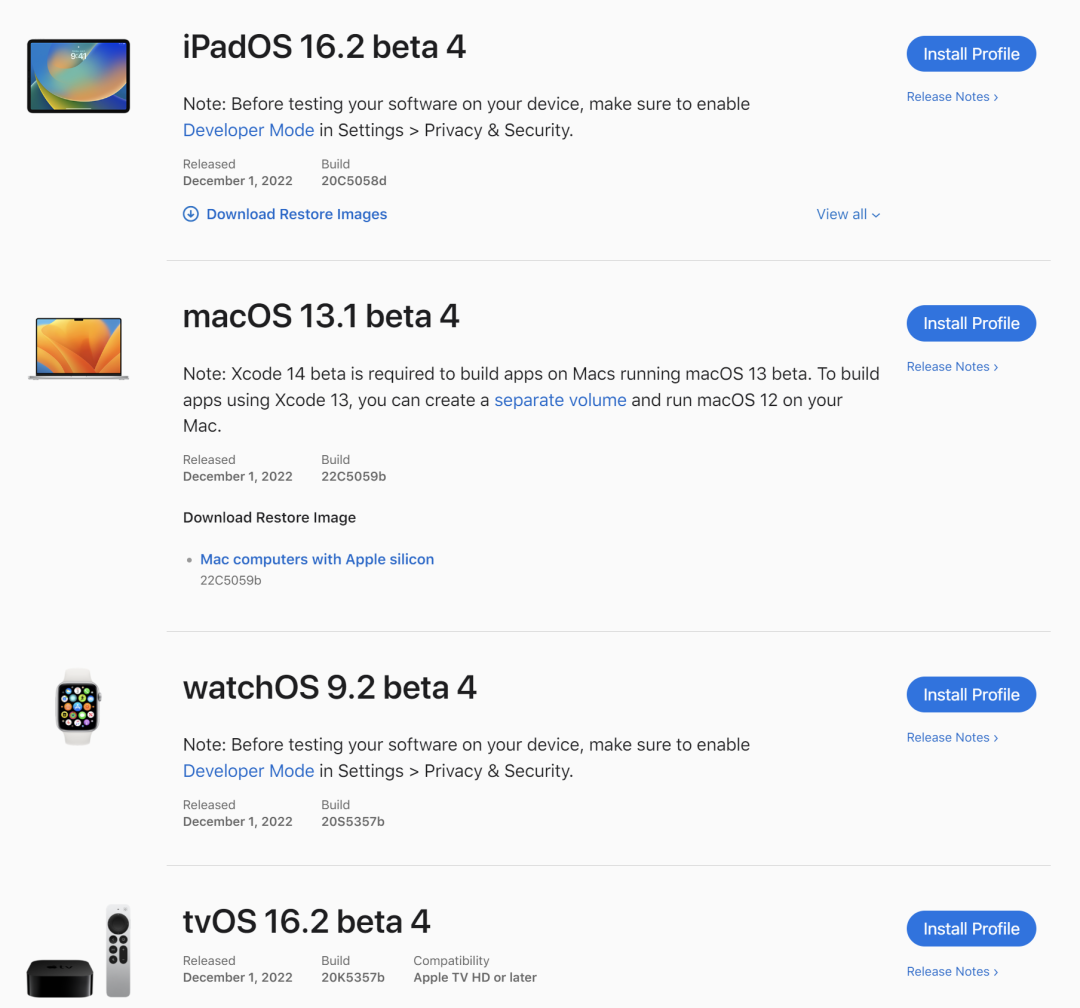Open Developer Mode link under iPadOS note
Image resolution: width=1080 pixels, height=1008 pixels.
[249, 130]
